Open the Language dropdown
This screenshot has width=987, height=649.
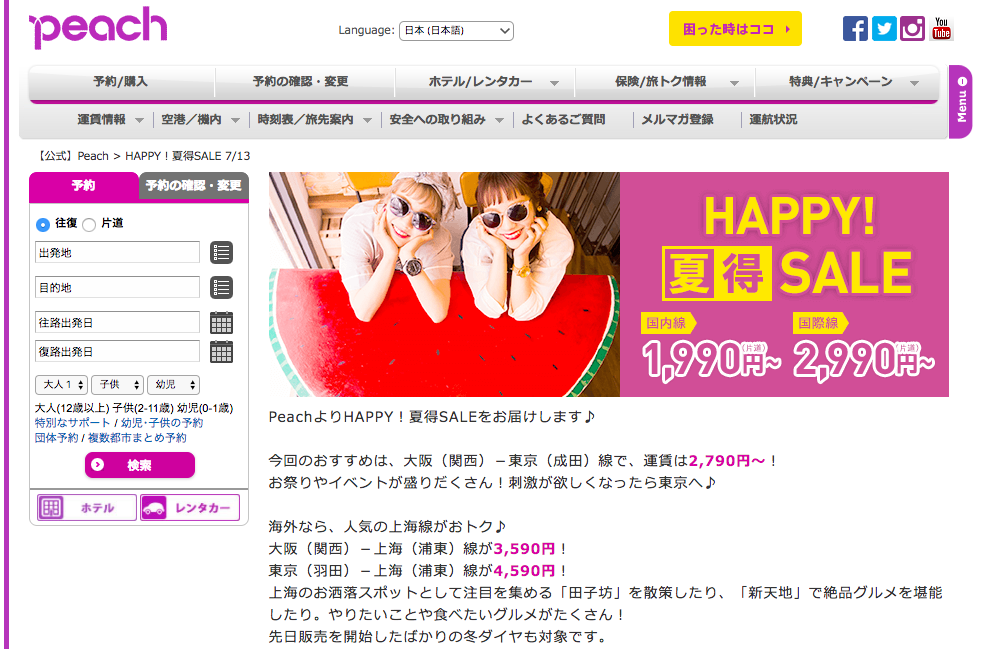pyautogui.click(x=456, y=30)
